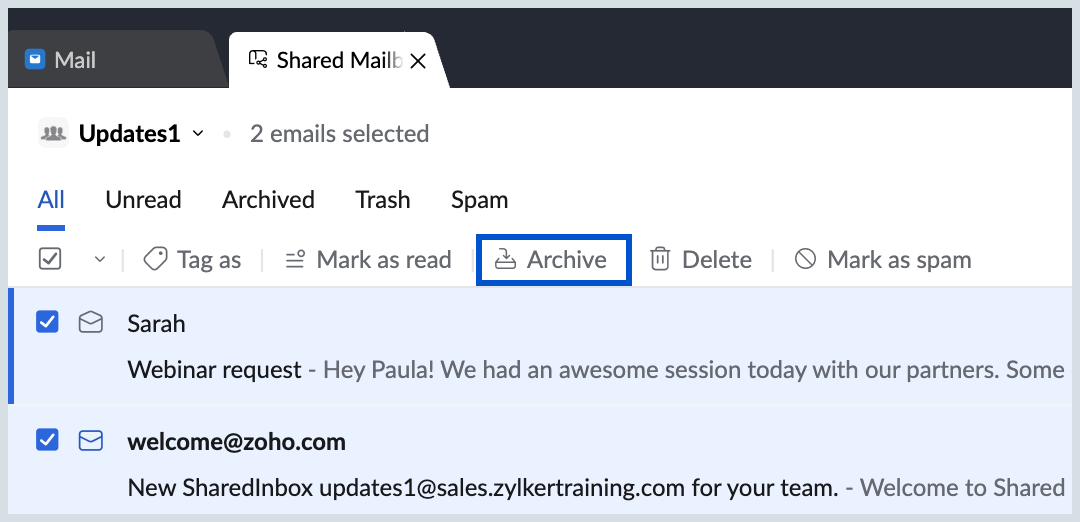
Task: Click the Tag as label icon
Action: click(155, 260)
